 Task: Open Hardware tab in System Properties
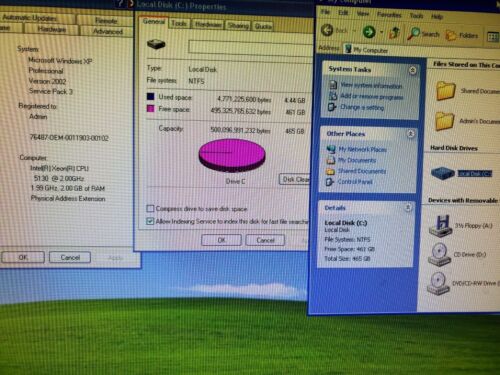click(51, 29)
